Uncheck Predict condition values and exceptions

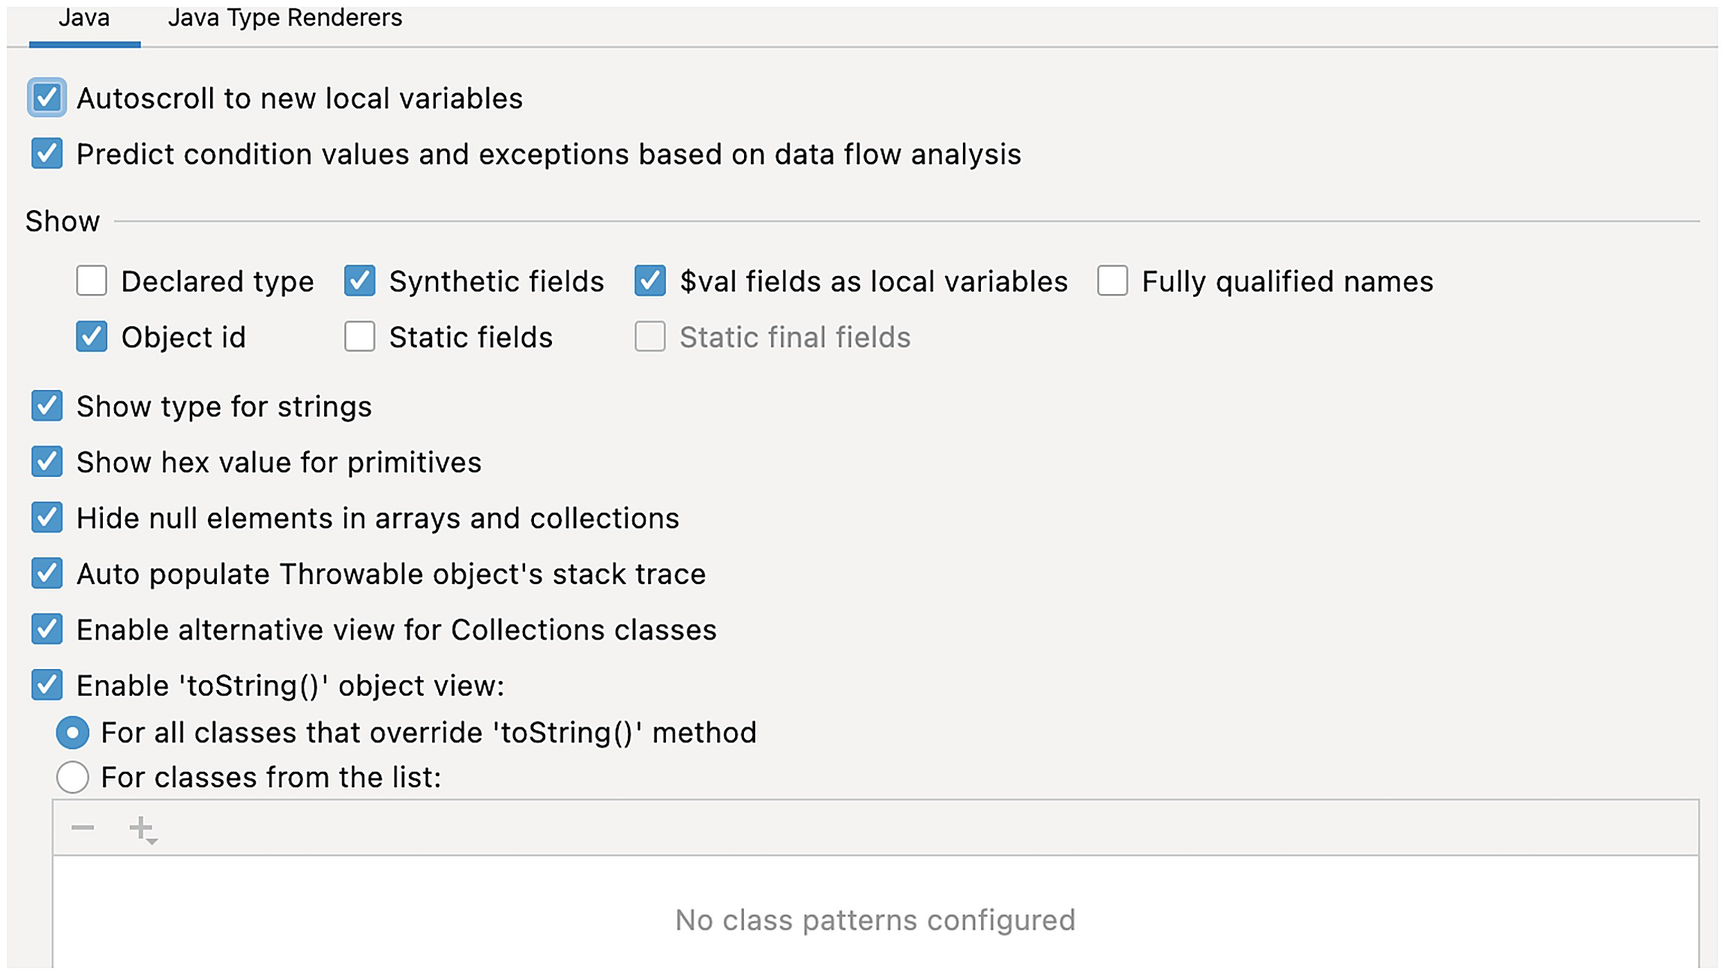pyautogui.click(x=47, y=154)
